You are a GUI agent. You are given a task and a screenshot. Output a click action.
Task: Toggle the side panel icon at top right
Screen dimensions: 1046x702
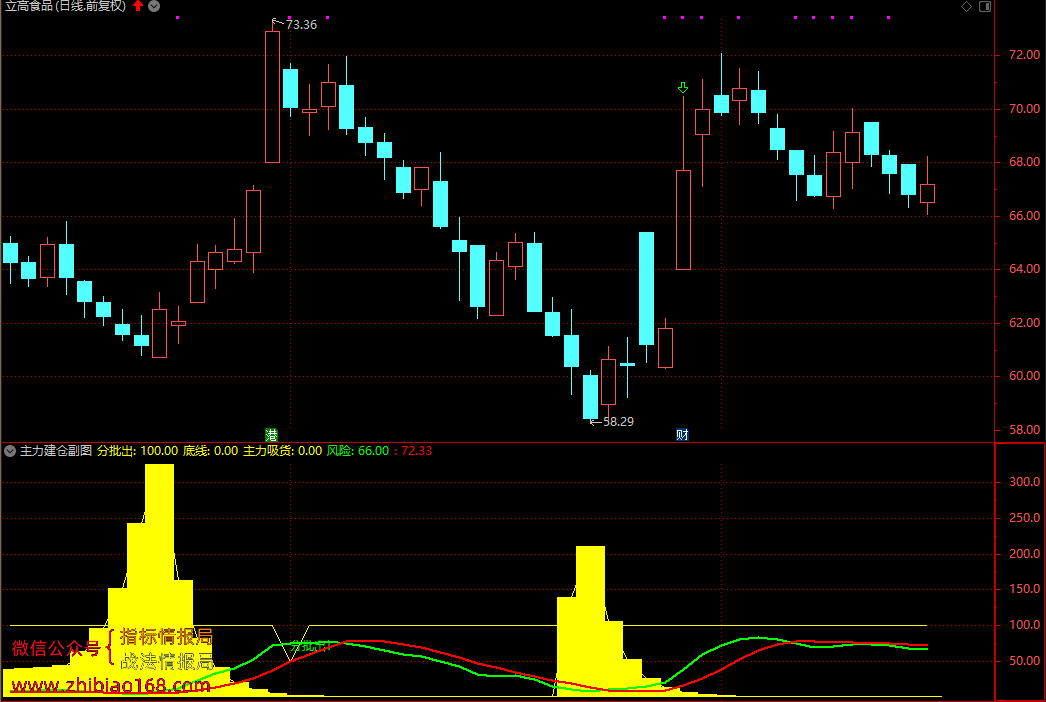pyautogui.click(x=985, y=6)
